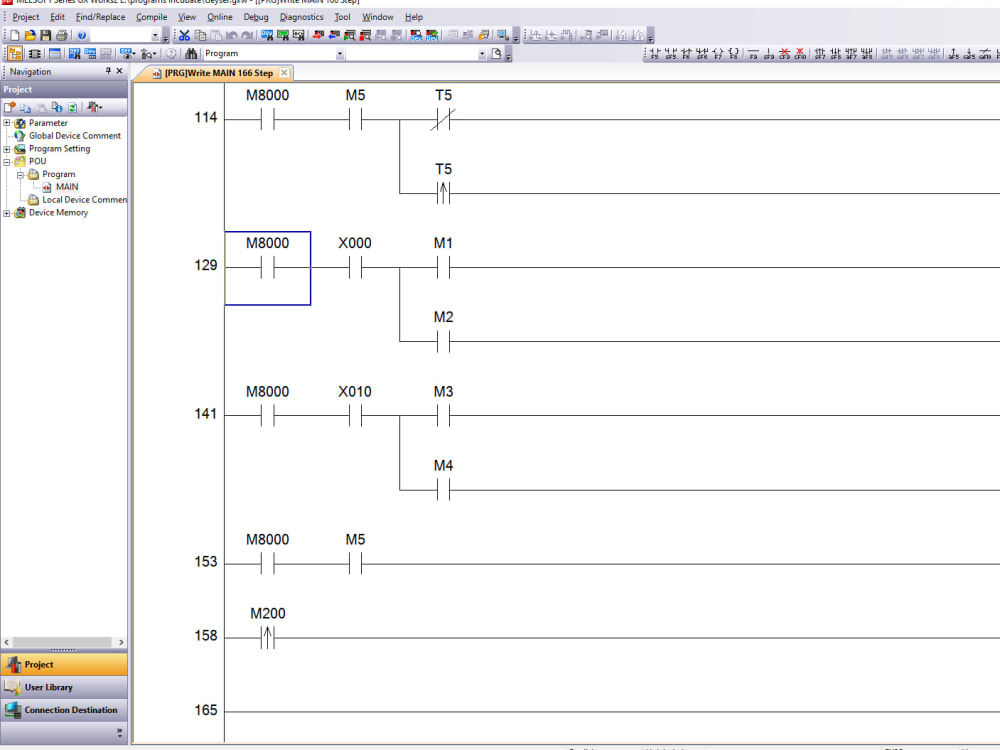Collapse the POU node in the tree

7,161
